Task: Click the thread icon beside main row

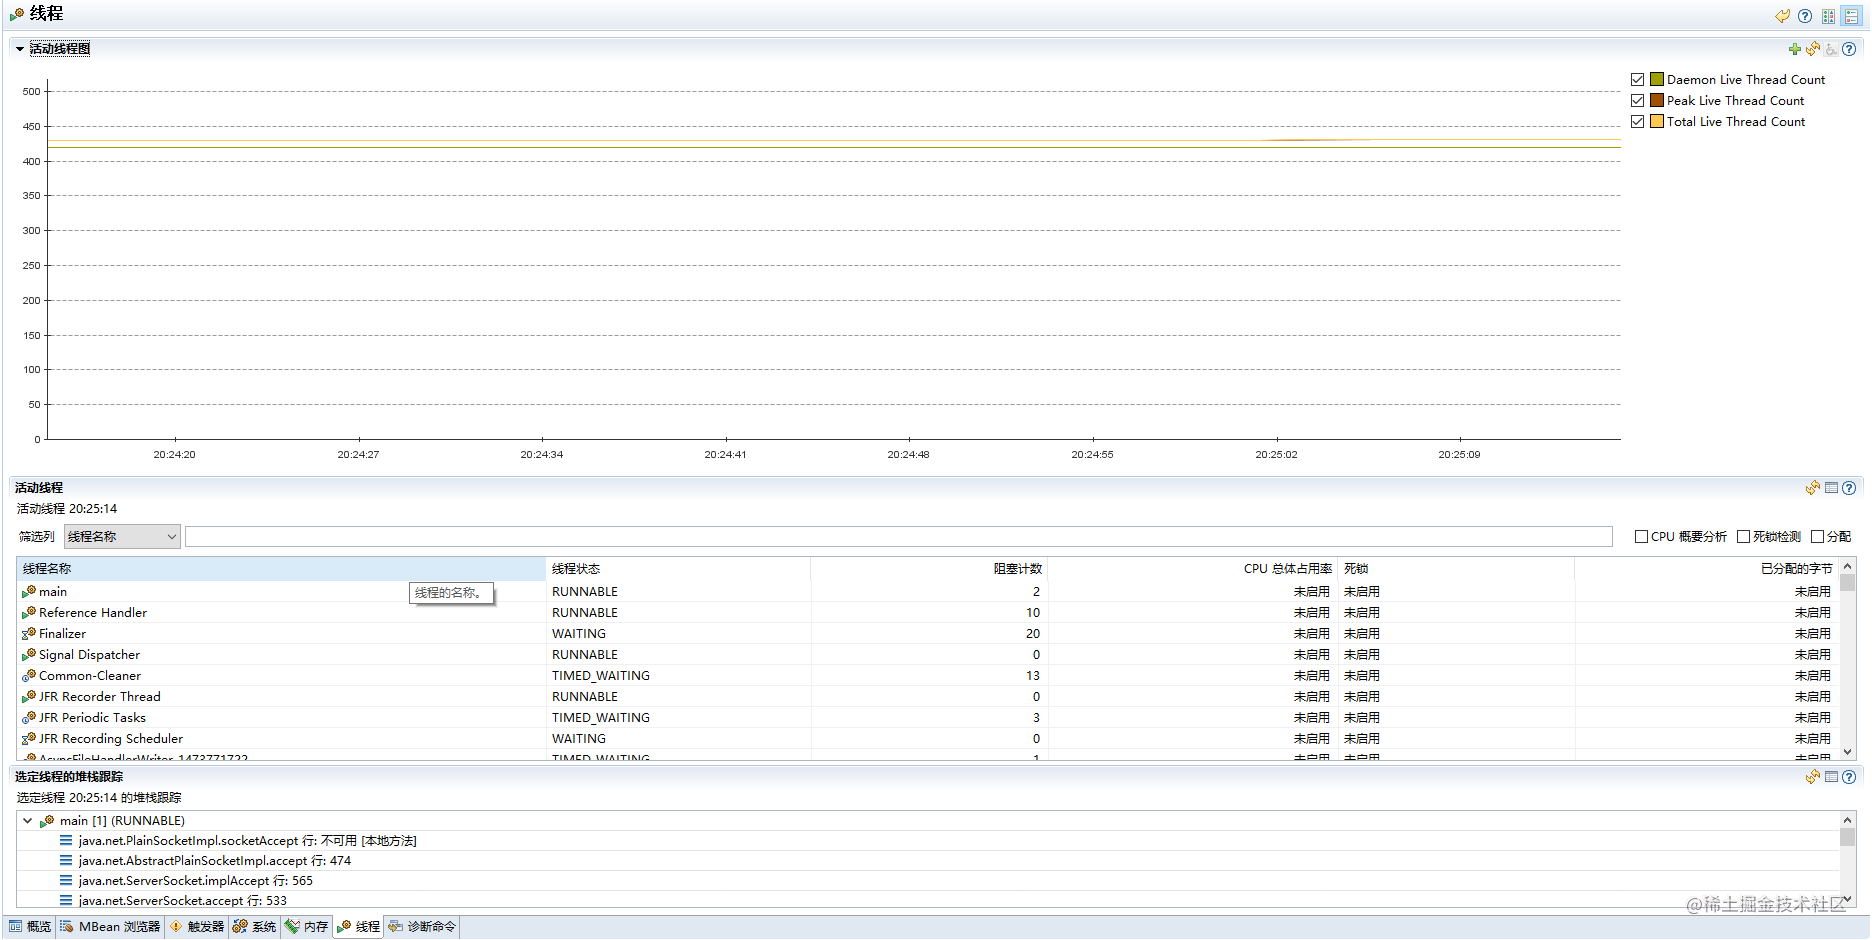Action: click(x=29, y=592)
